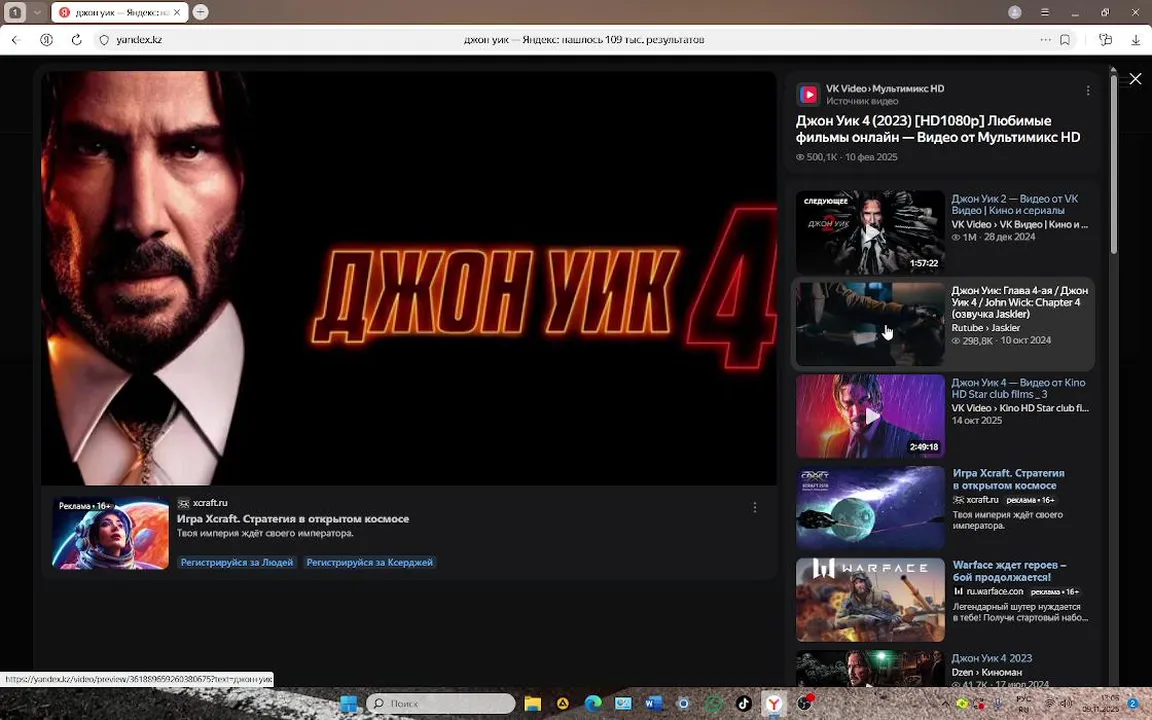Open the ru.warface.com domain link
The height and width of the screenshot is (720, 1152).
994,591
